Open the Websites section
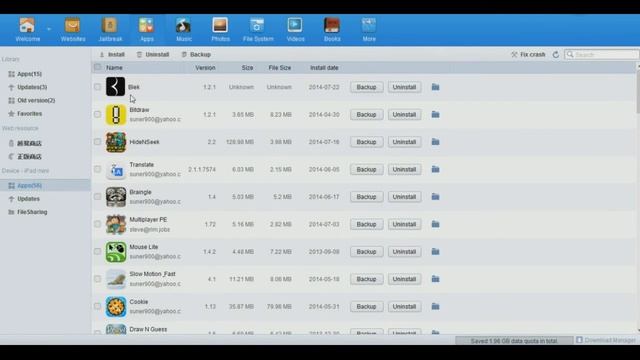The width and height of the screenshot is (640, 360). tap(73, 29)
